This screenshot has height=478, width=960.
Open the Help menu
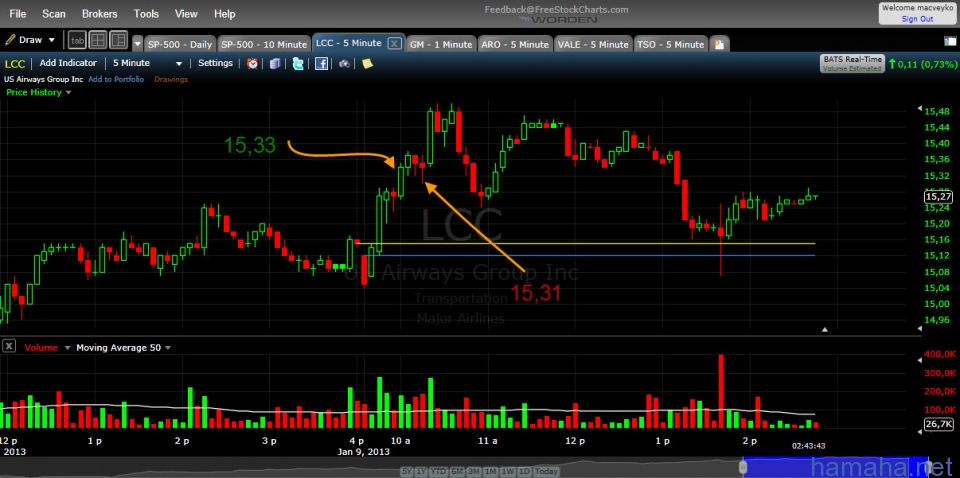click(225, 13)
